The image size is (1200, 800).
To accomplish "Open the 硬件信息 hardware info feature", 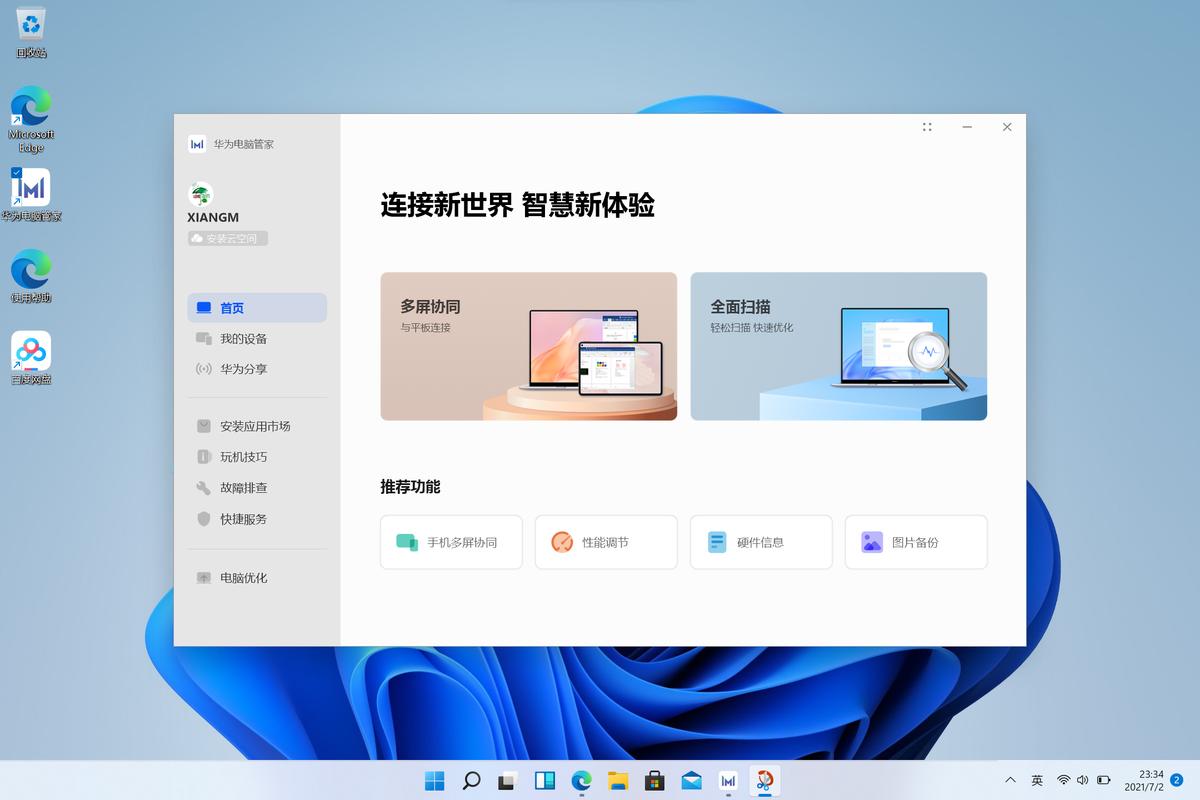I will (x=760, y=541).
